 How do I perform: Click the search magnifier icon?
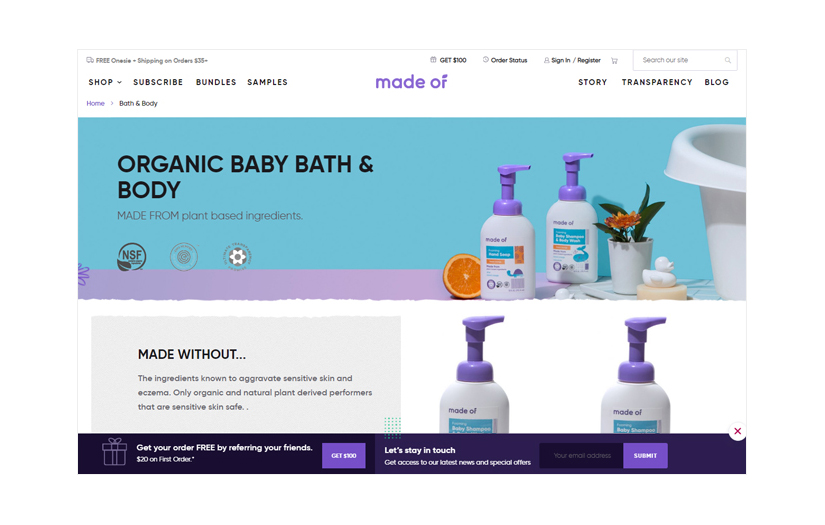728,60
